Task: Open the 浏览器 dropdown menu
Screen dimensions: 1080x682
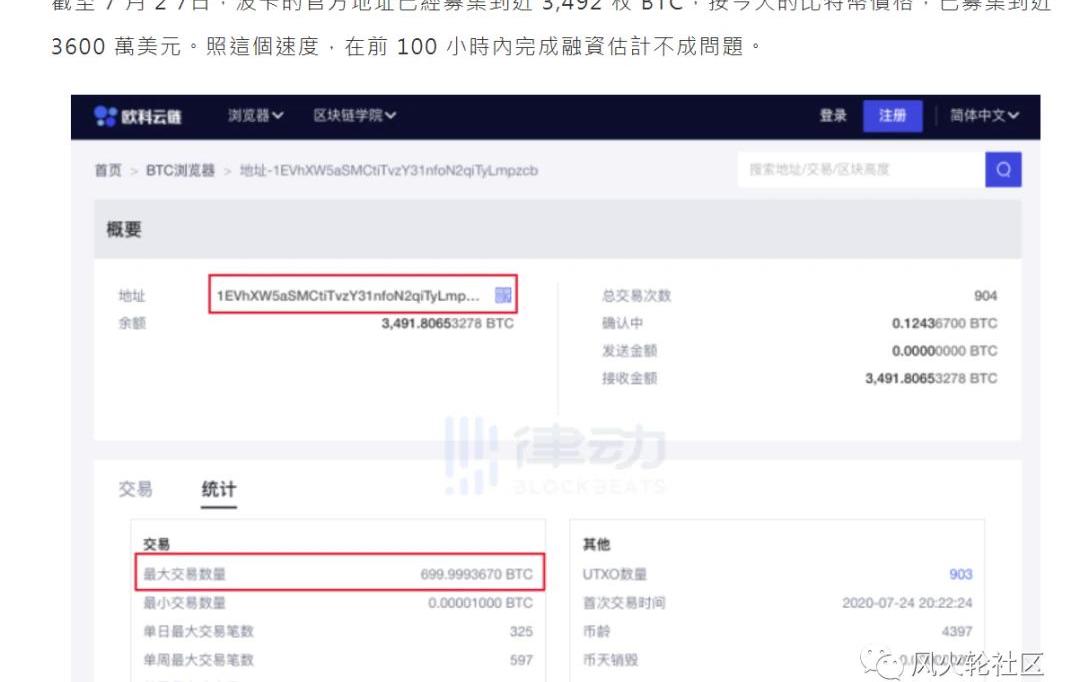Action: pos(256,116)
